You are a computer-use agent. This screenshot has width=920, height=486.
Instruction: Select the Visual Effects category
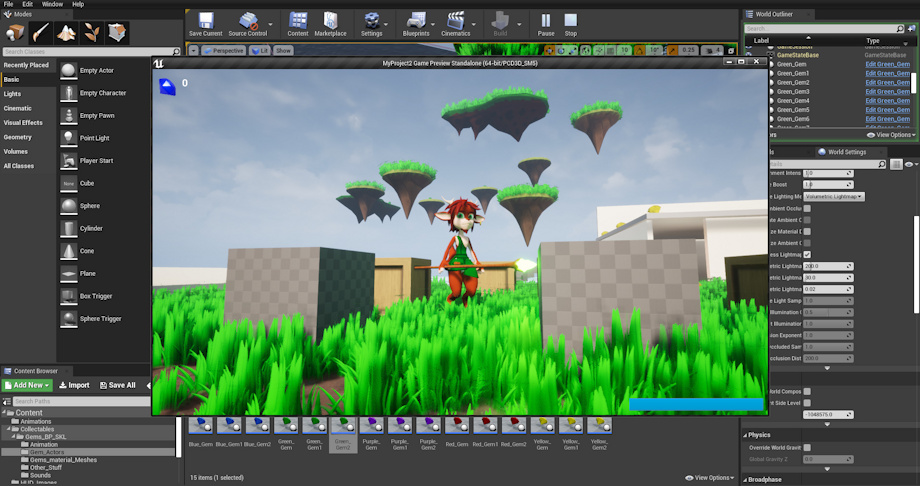23,123
